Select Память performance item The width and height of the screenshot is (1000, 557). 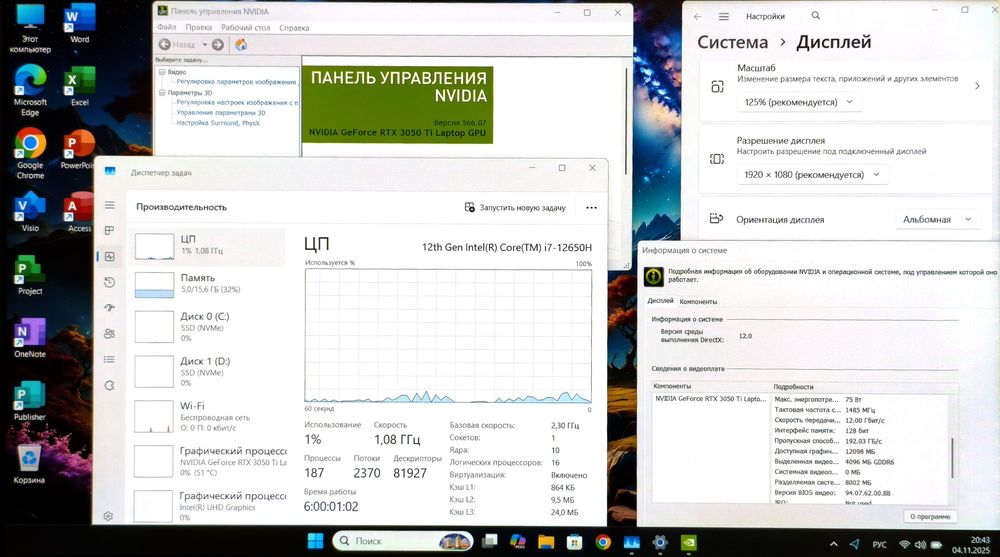(x=207, y=284)
